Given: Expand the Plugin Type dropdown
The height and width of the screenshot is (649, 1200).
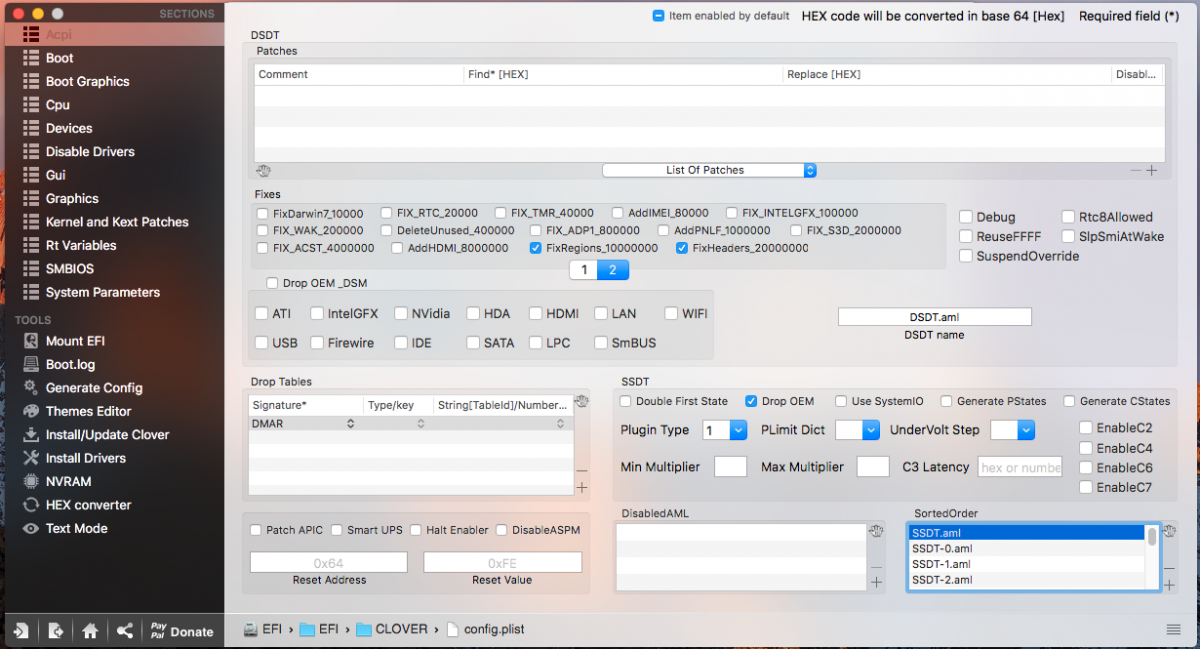Looking at the screenshot, I should tap(738, 430).
